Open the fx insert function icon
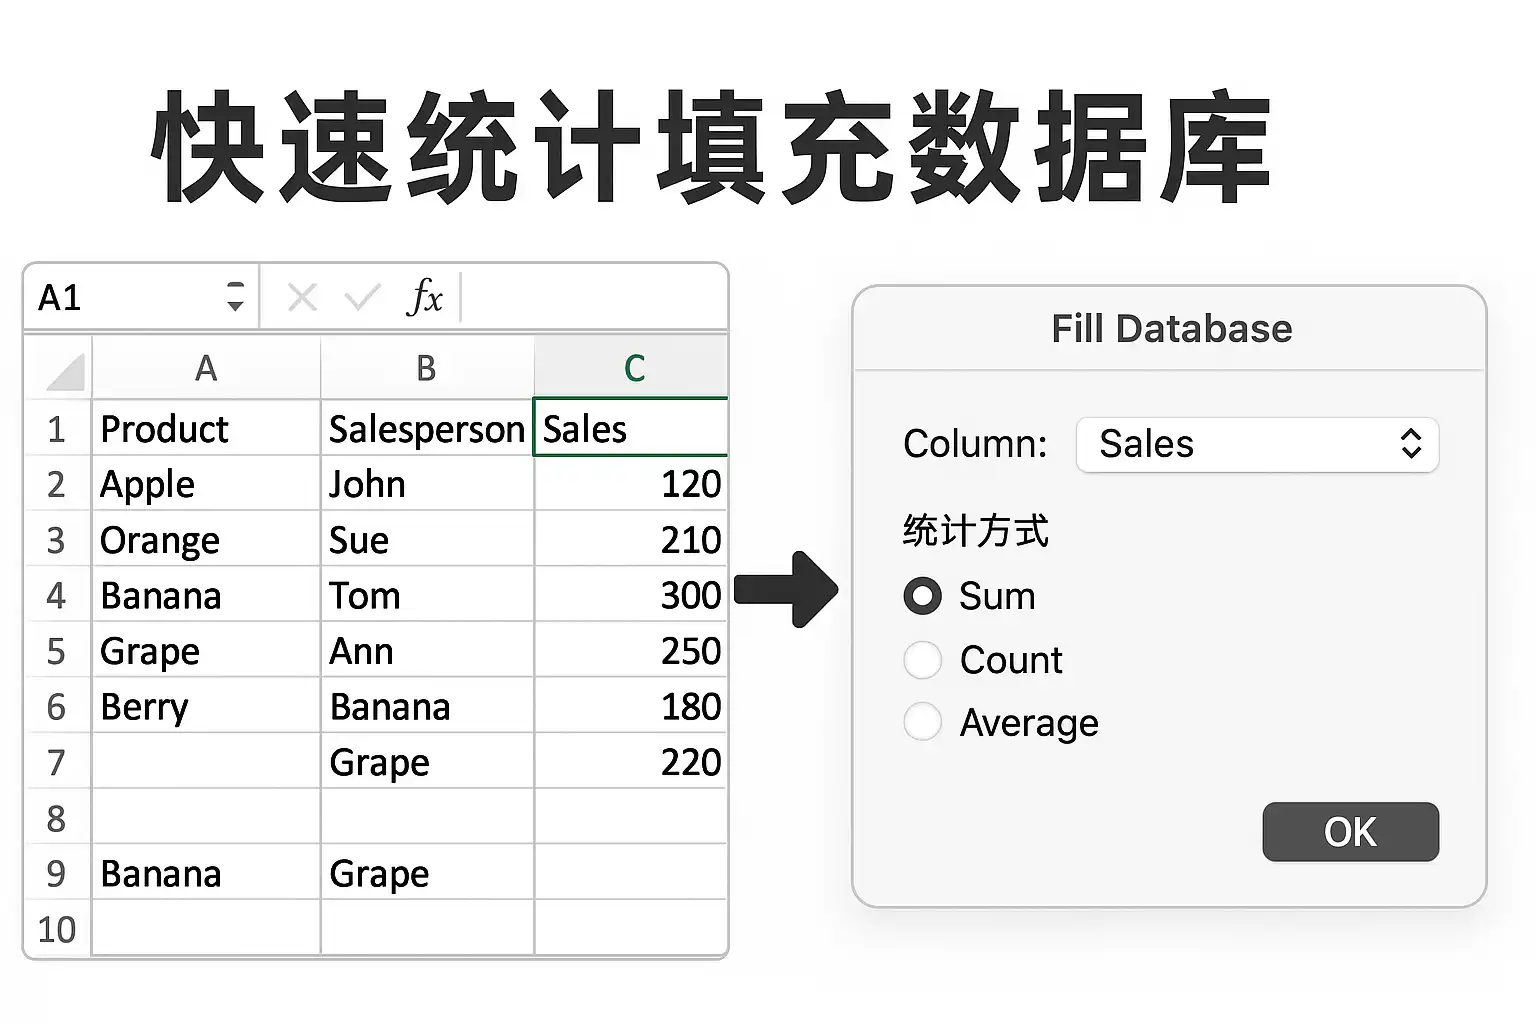 [x=425, y=297]
